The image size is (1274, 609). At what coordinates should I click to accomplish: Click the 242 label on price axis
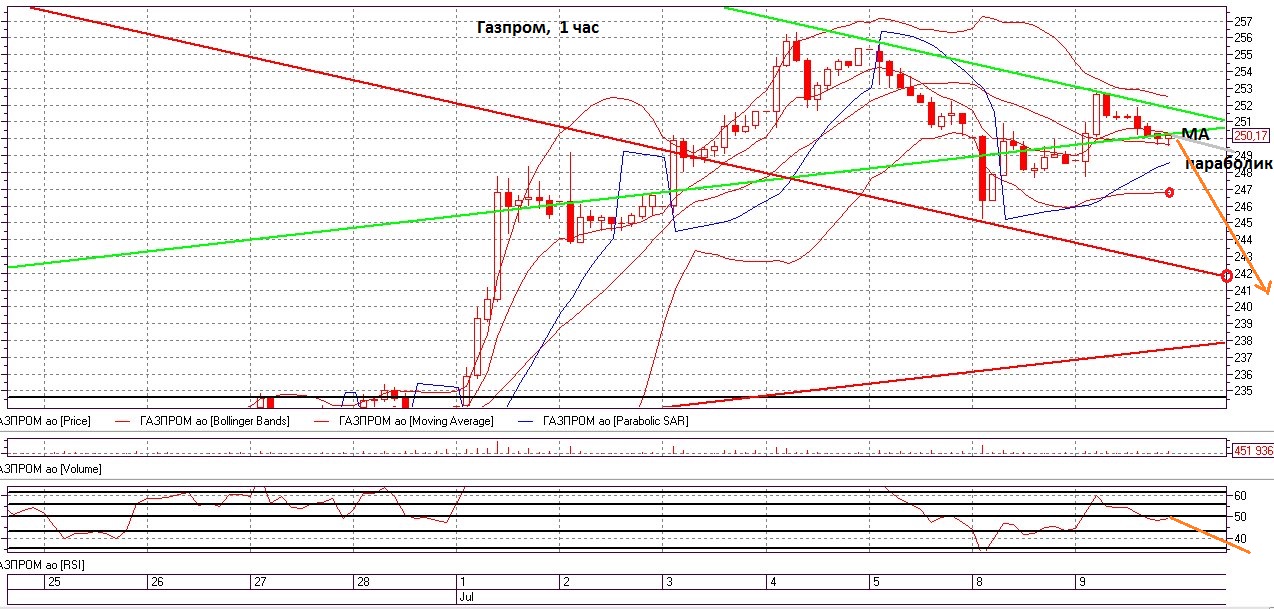pos(1243,273)
